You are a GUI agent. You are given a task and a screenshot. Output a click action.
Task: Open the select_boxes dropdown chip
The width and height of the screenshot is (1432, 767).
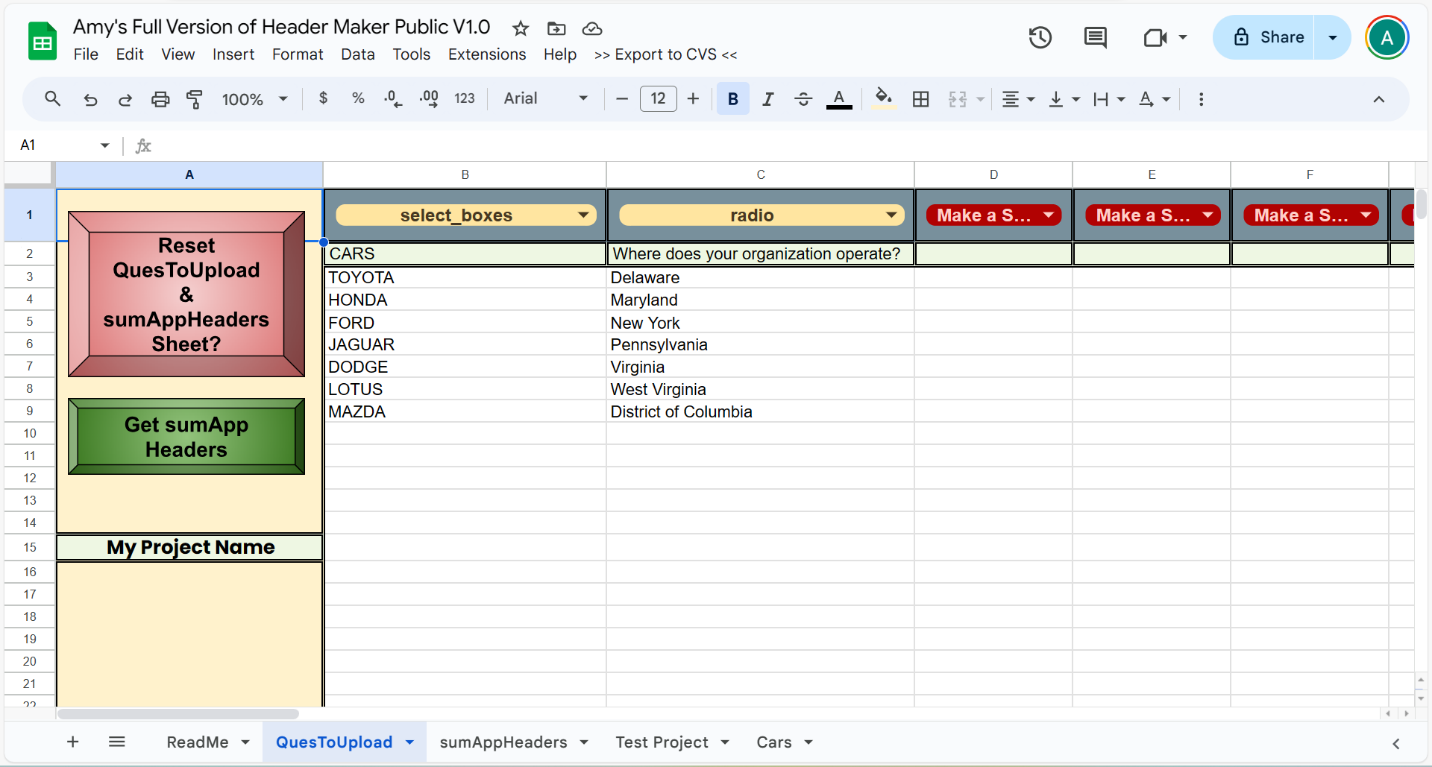466,215
